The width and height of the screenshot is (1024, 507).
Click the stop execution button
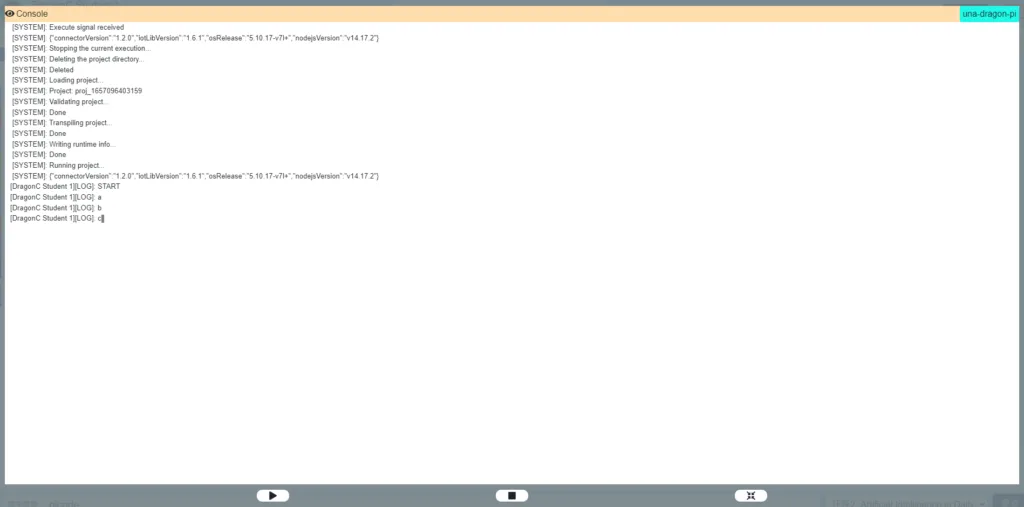point(512,496)
